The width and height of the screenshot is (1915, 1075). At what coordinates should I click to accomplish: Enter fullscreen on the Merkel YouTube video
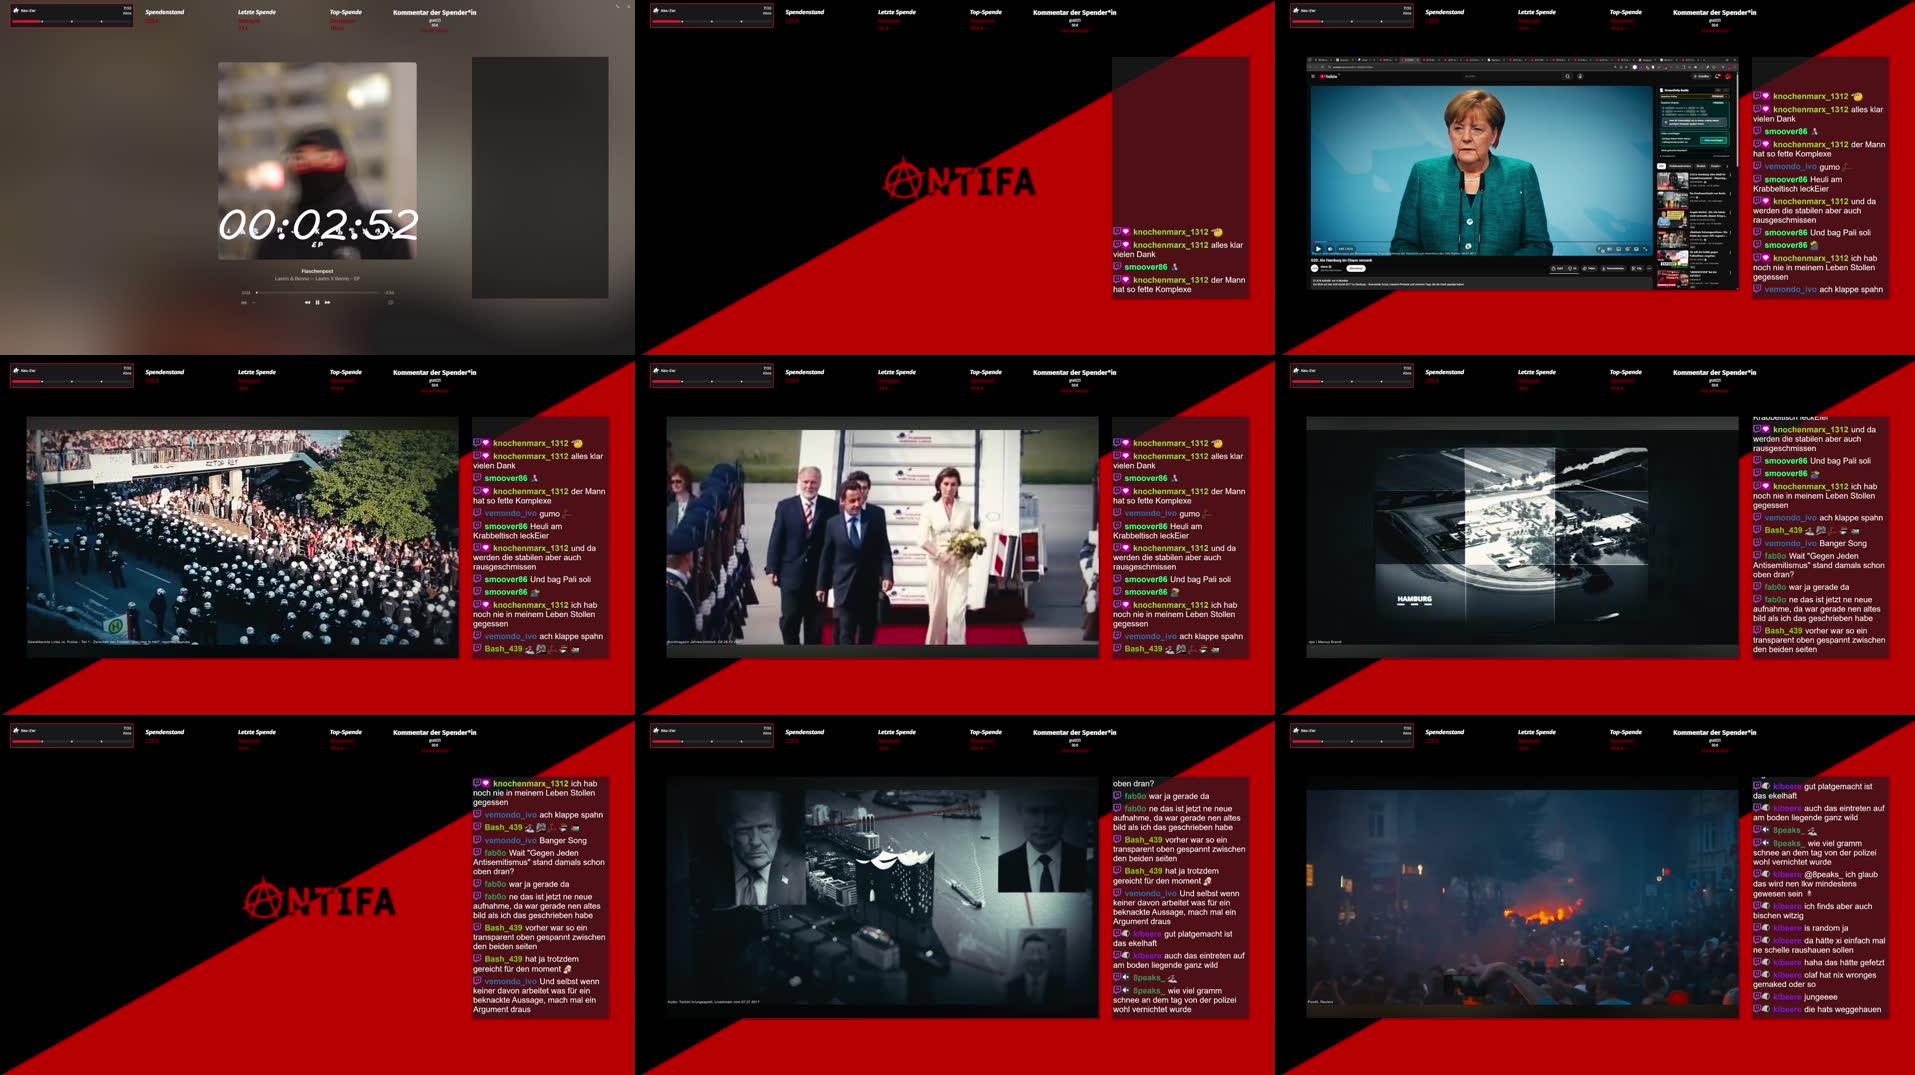[x=1645, y=249]
